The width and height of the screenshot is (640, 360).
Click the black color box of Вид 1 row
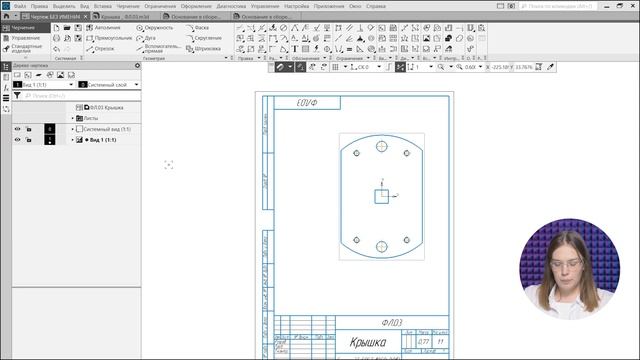pyautogui.click(x=49, y=140)
